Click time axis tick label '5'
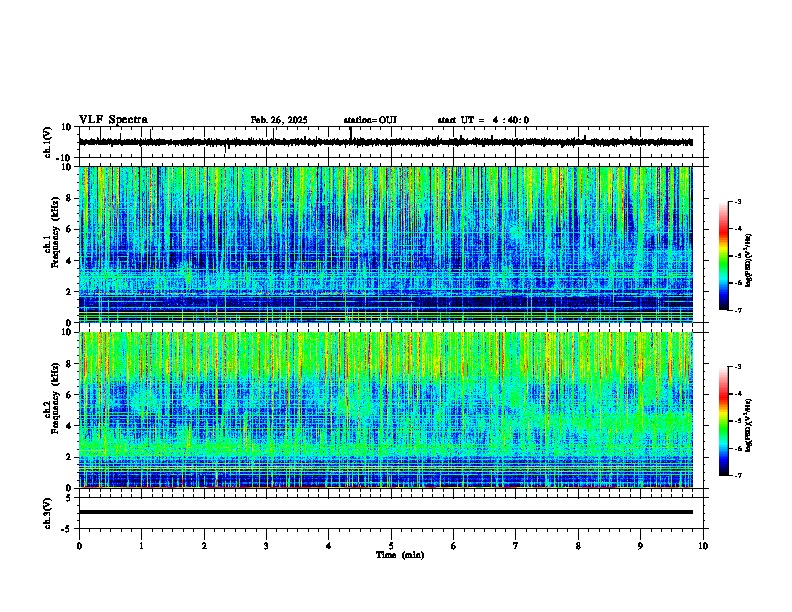 pos(391,546)
